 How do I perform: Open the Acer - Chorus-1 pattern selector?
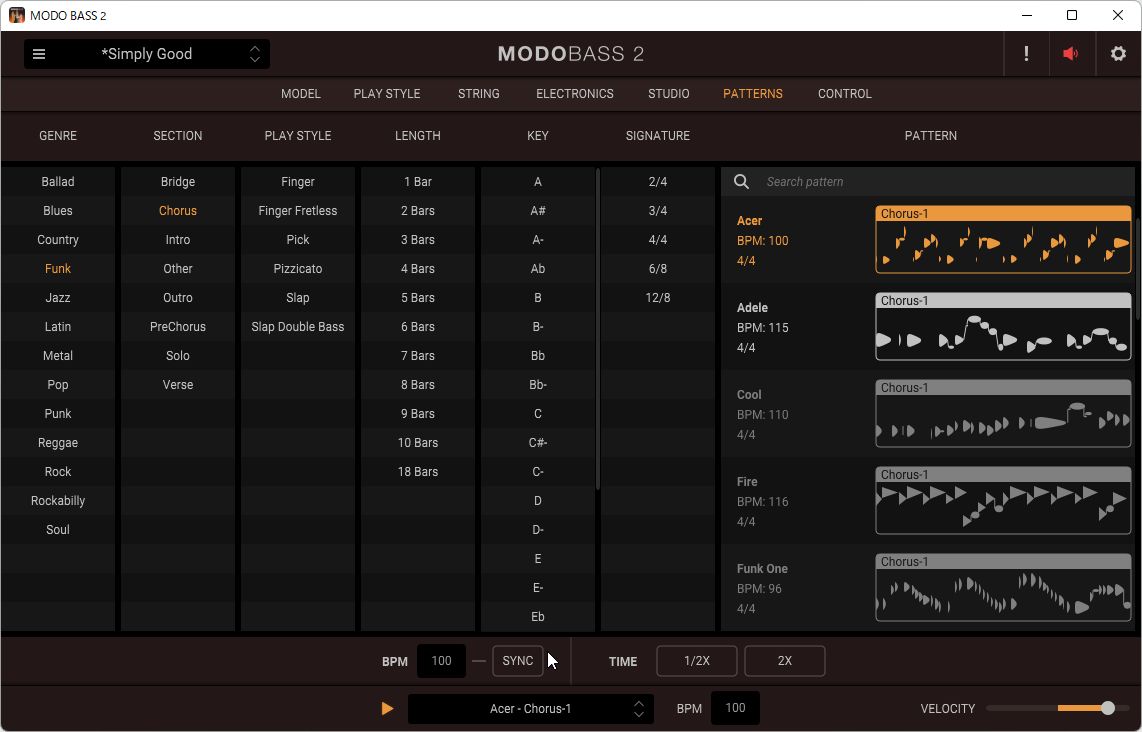coord(530,709)
